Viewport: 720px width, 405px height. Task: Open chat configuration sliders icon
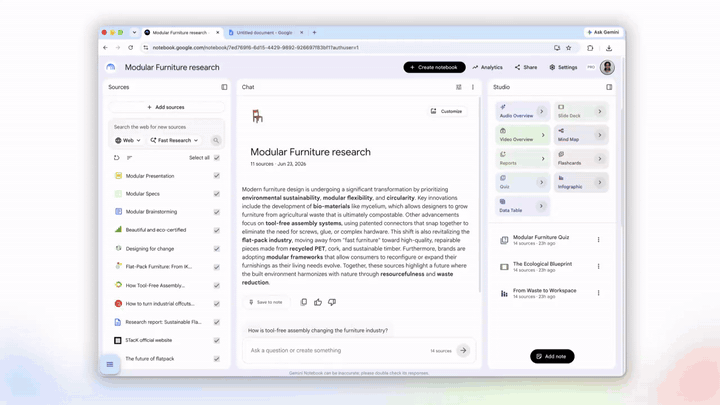click(458, 87)
